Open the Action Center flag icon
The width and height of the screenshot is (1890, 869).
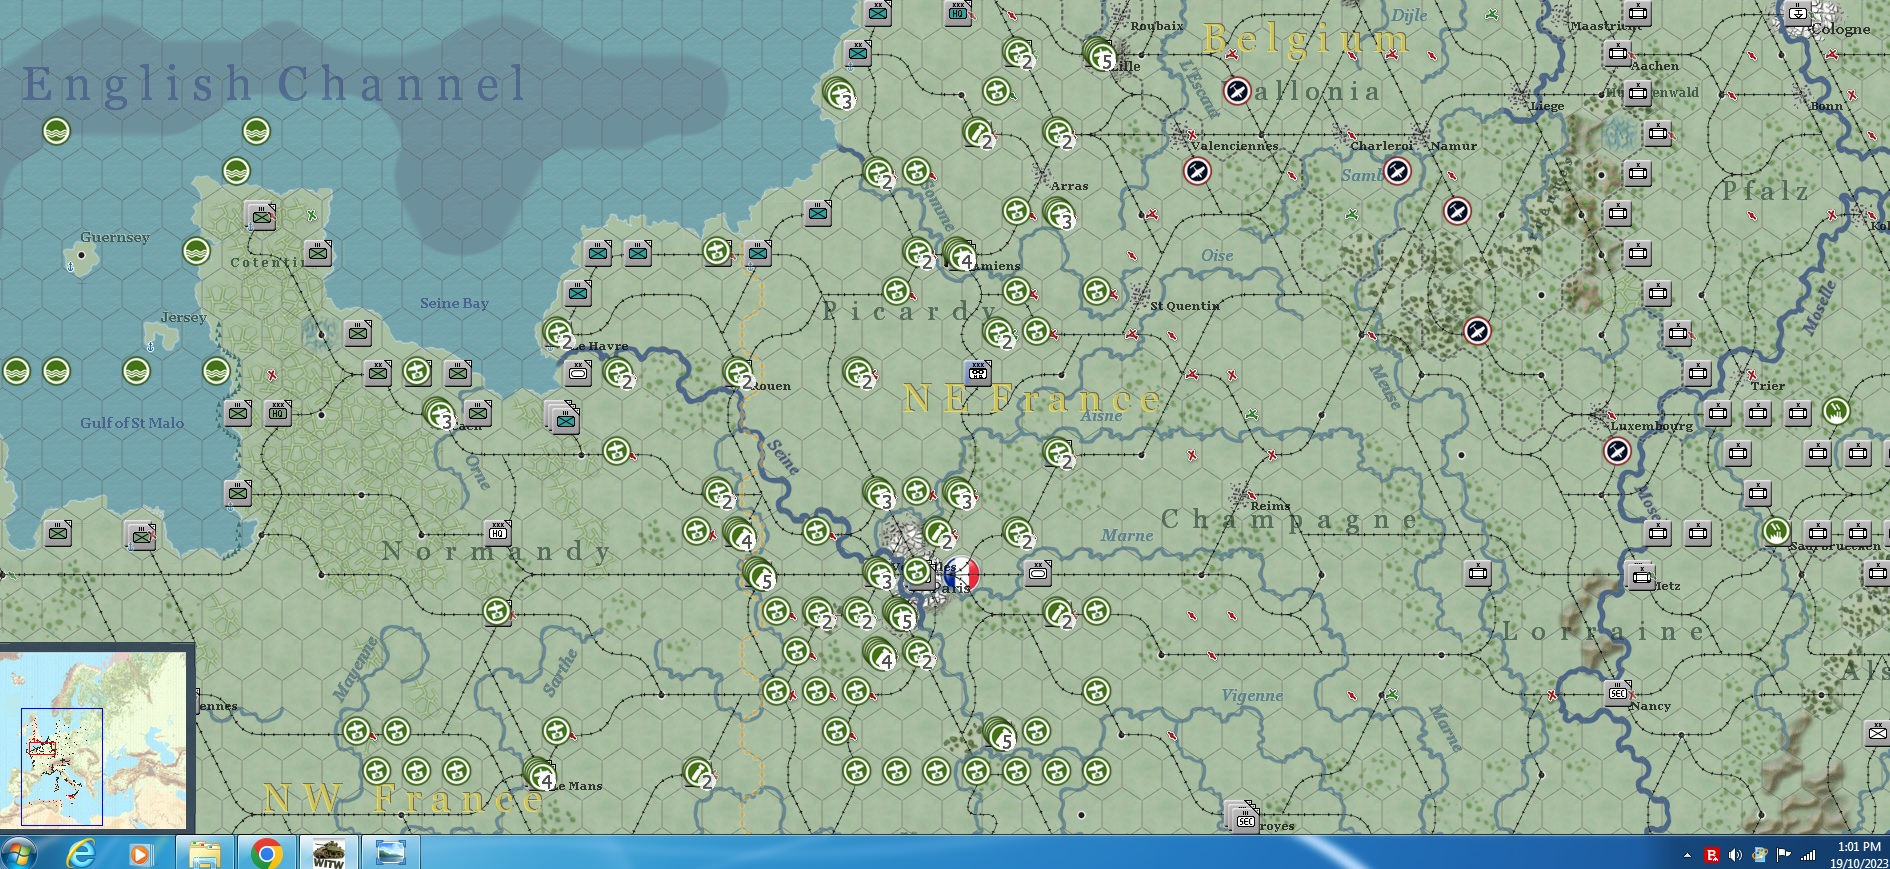1784,855
